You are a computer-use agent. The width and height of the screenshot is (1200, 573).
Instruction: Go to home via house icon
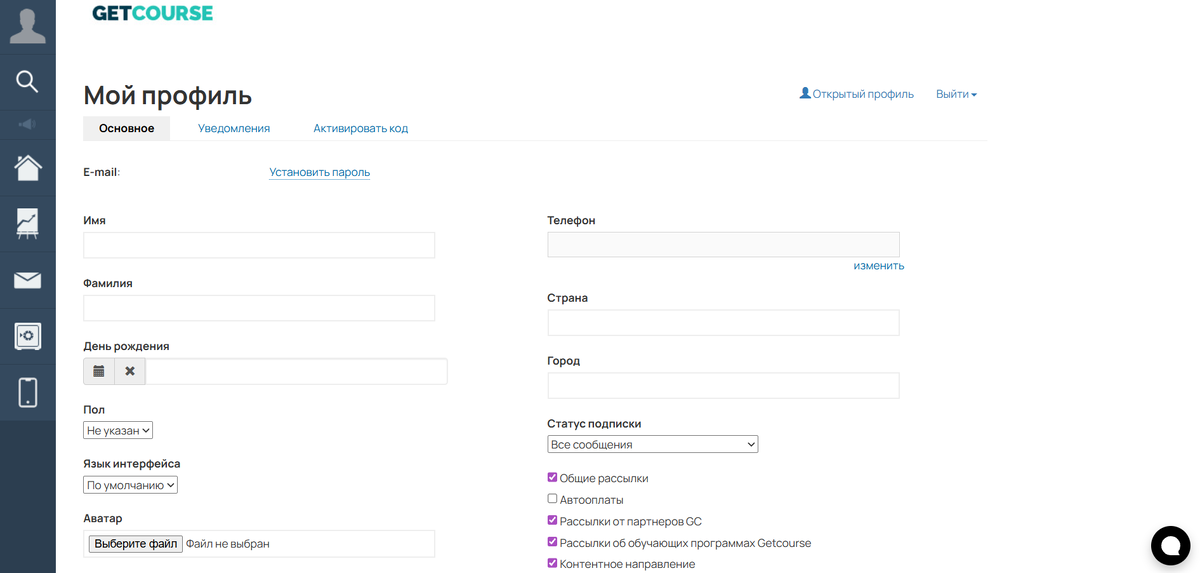coord(27,167)
